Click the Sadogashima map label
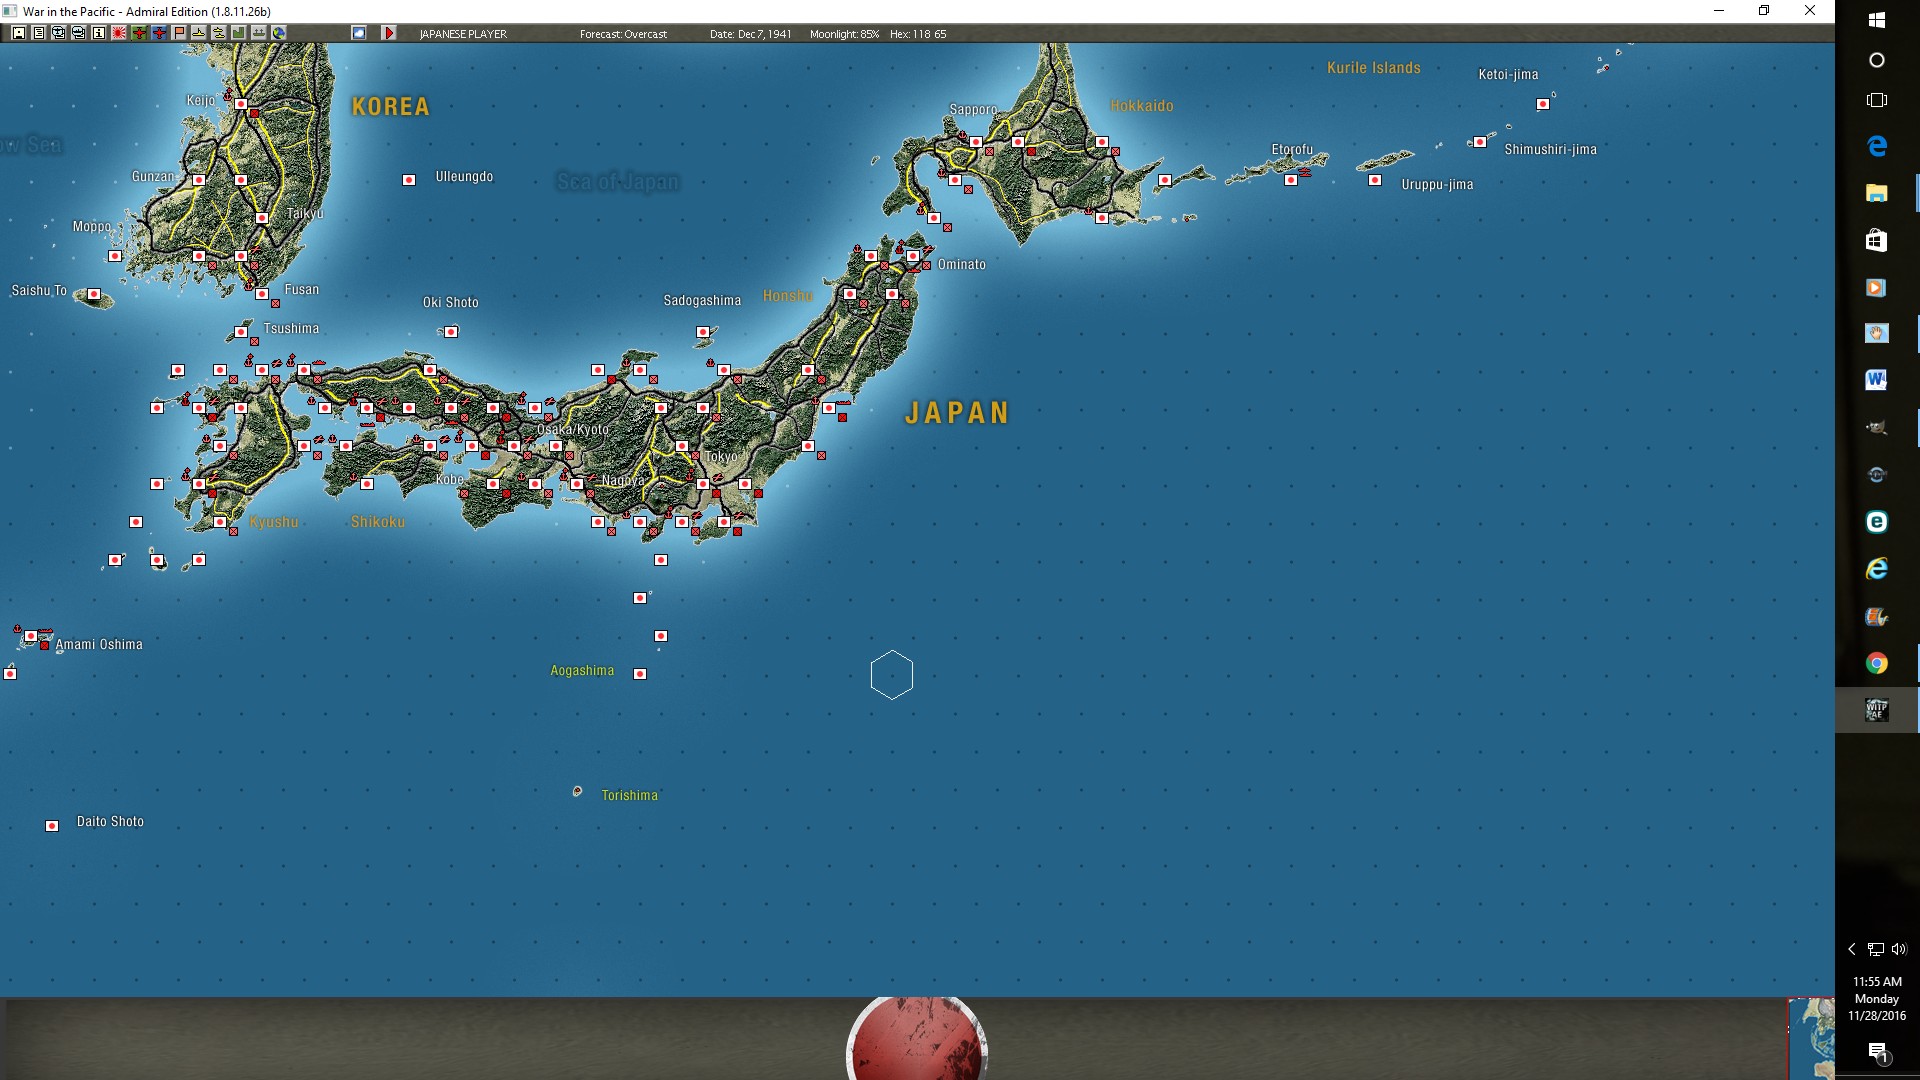Viewport: 1920px width, 1080px height. pos(702,301)
